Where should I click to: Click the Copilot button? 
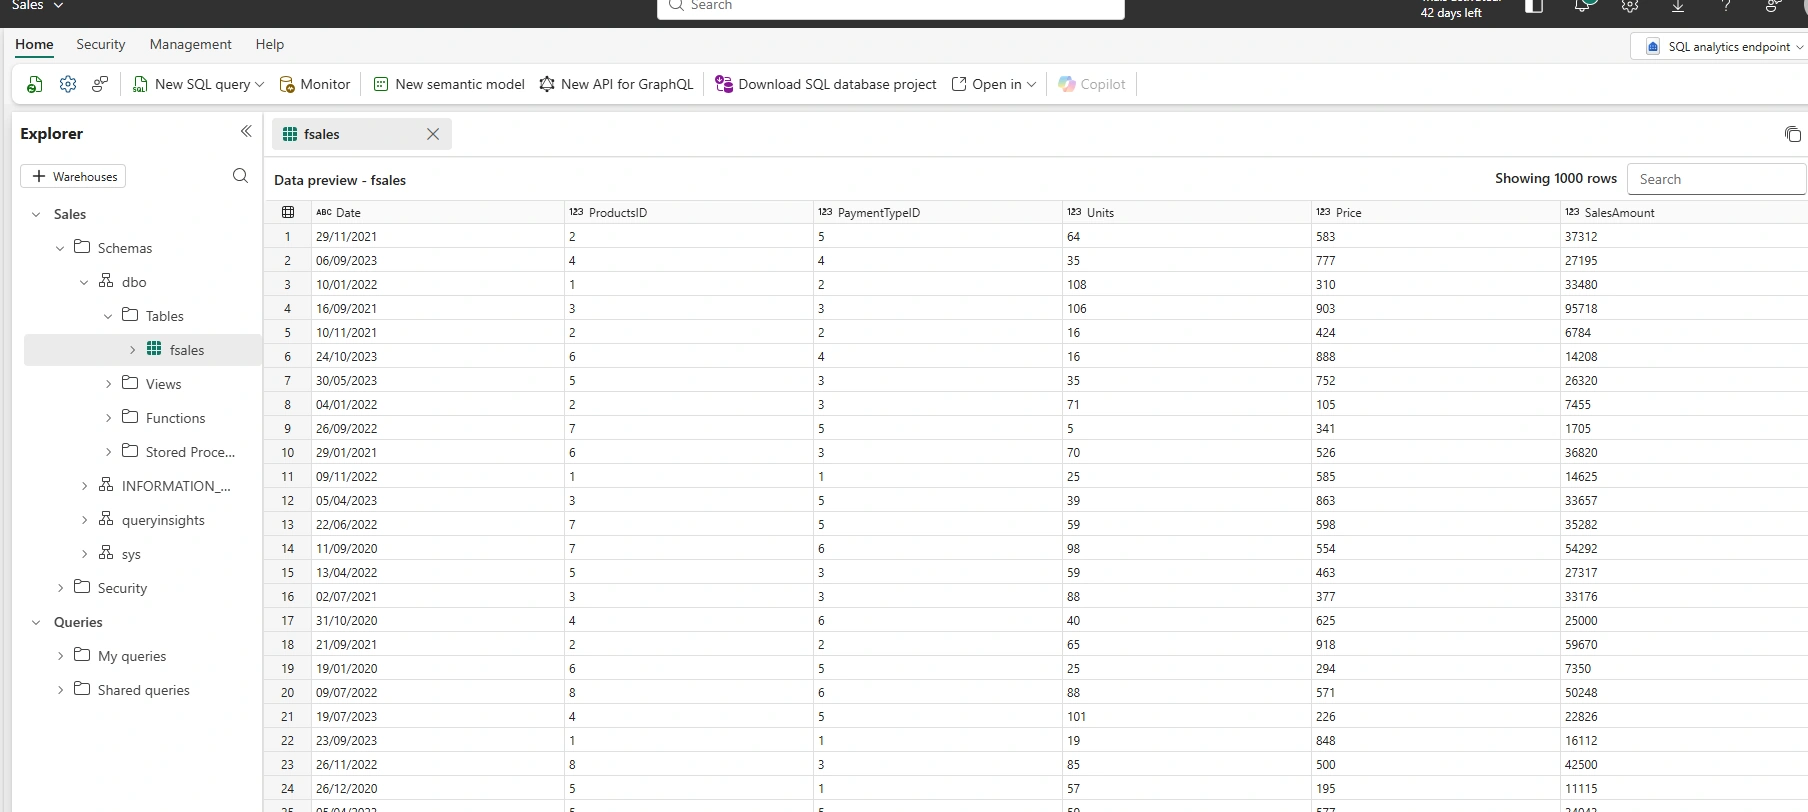1092,85
